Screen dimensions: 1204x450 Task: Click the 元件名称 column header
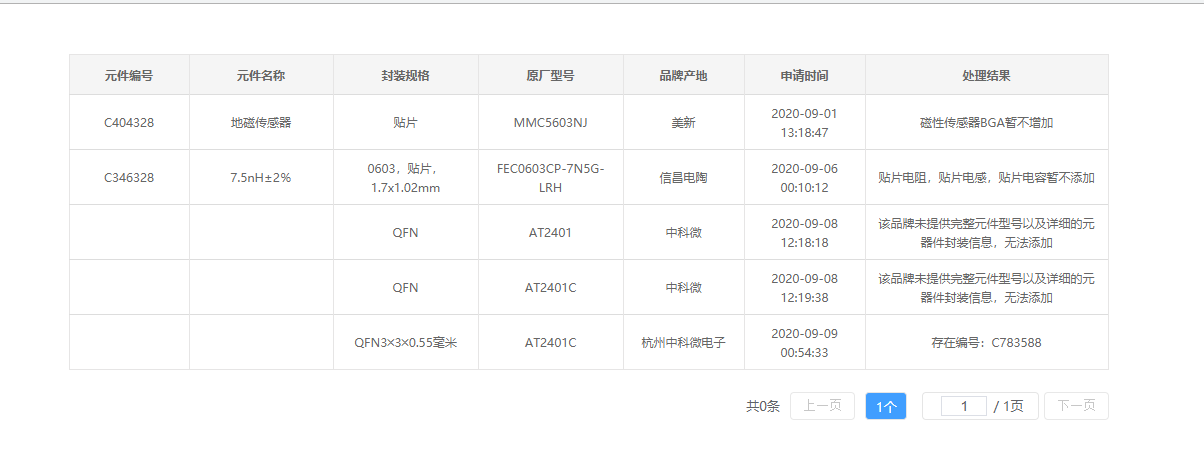(261, 75)
